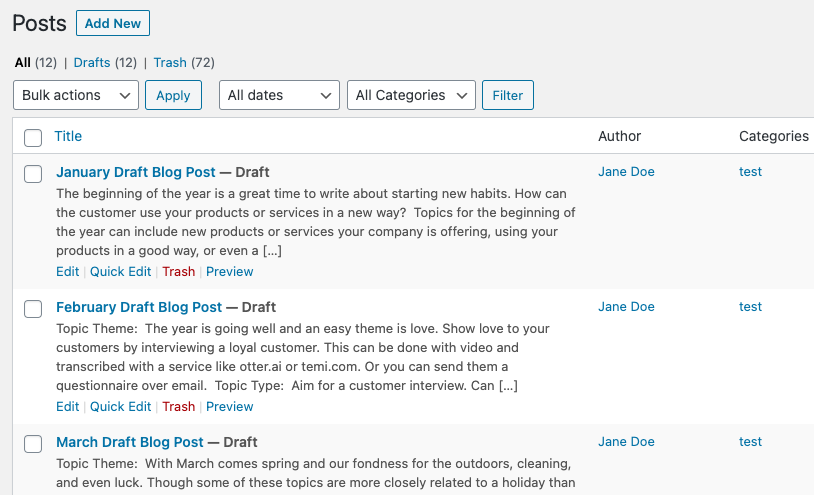Open the January Draft Blog Post title

136,172
